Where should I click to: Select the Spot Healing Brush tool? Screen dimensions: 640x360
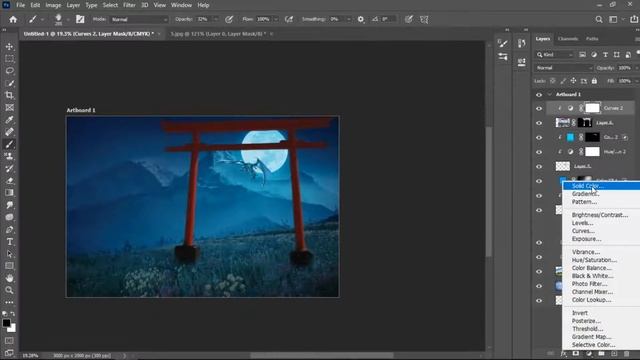9,132
